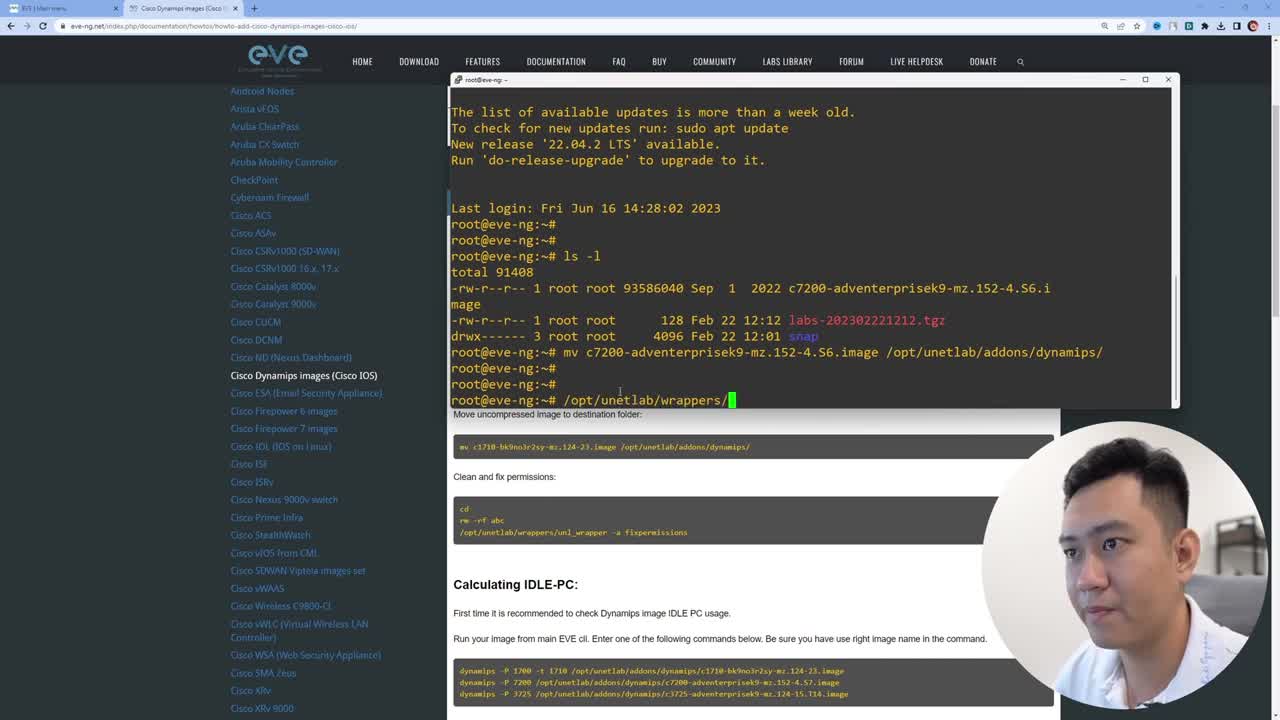Screen dimensions: 1280x720
Task: Open Aruba CX Switch sidebar link
Action: click(265, 144)
